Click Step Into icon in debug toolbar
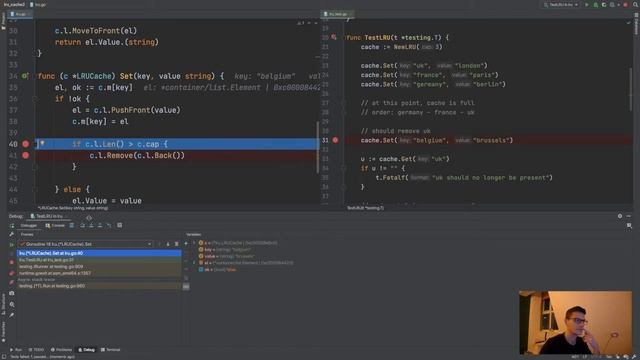Image resolution: width=640 pixels, height=360 pixels. (91, 225)
